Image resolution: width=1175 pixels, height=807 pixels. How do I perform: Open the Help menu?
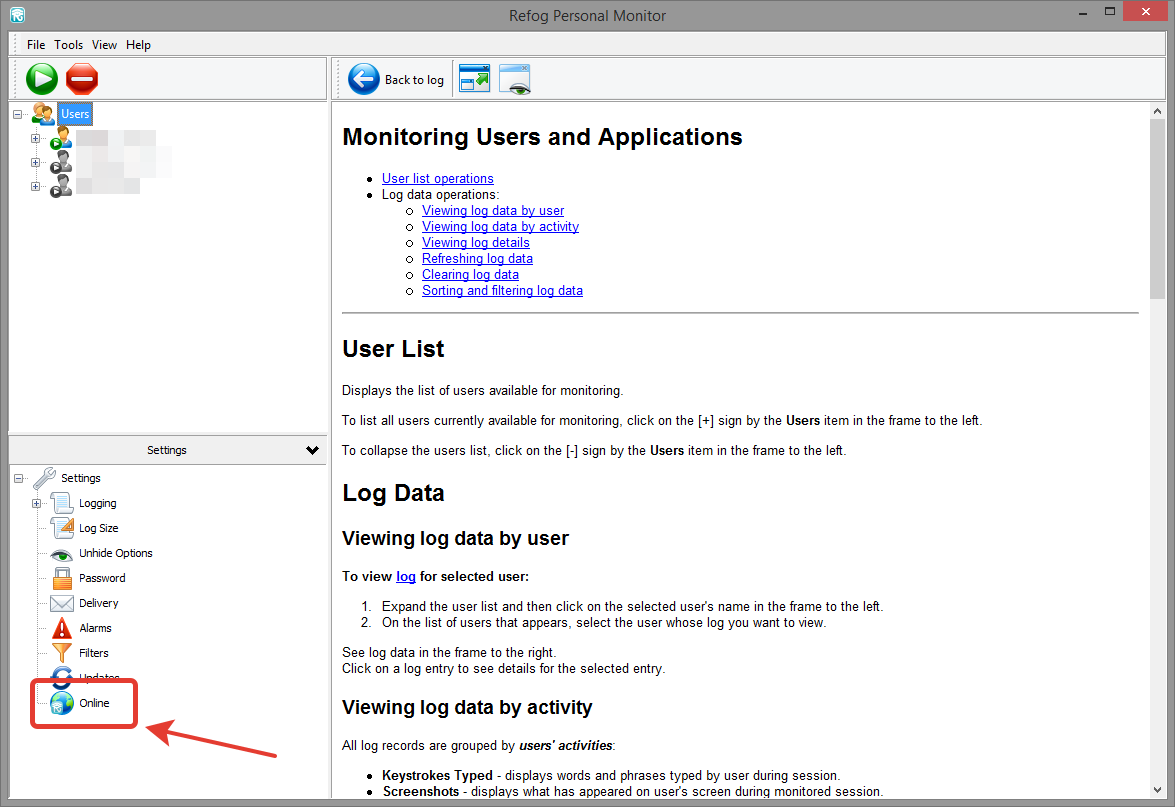(138, 45)
